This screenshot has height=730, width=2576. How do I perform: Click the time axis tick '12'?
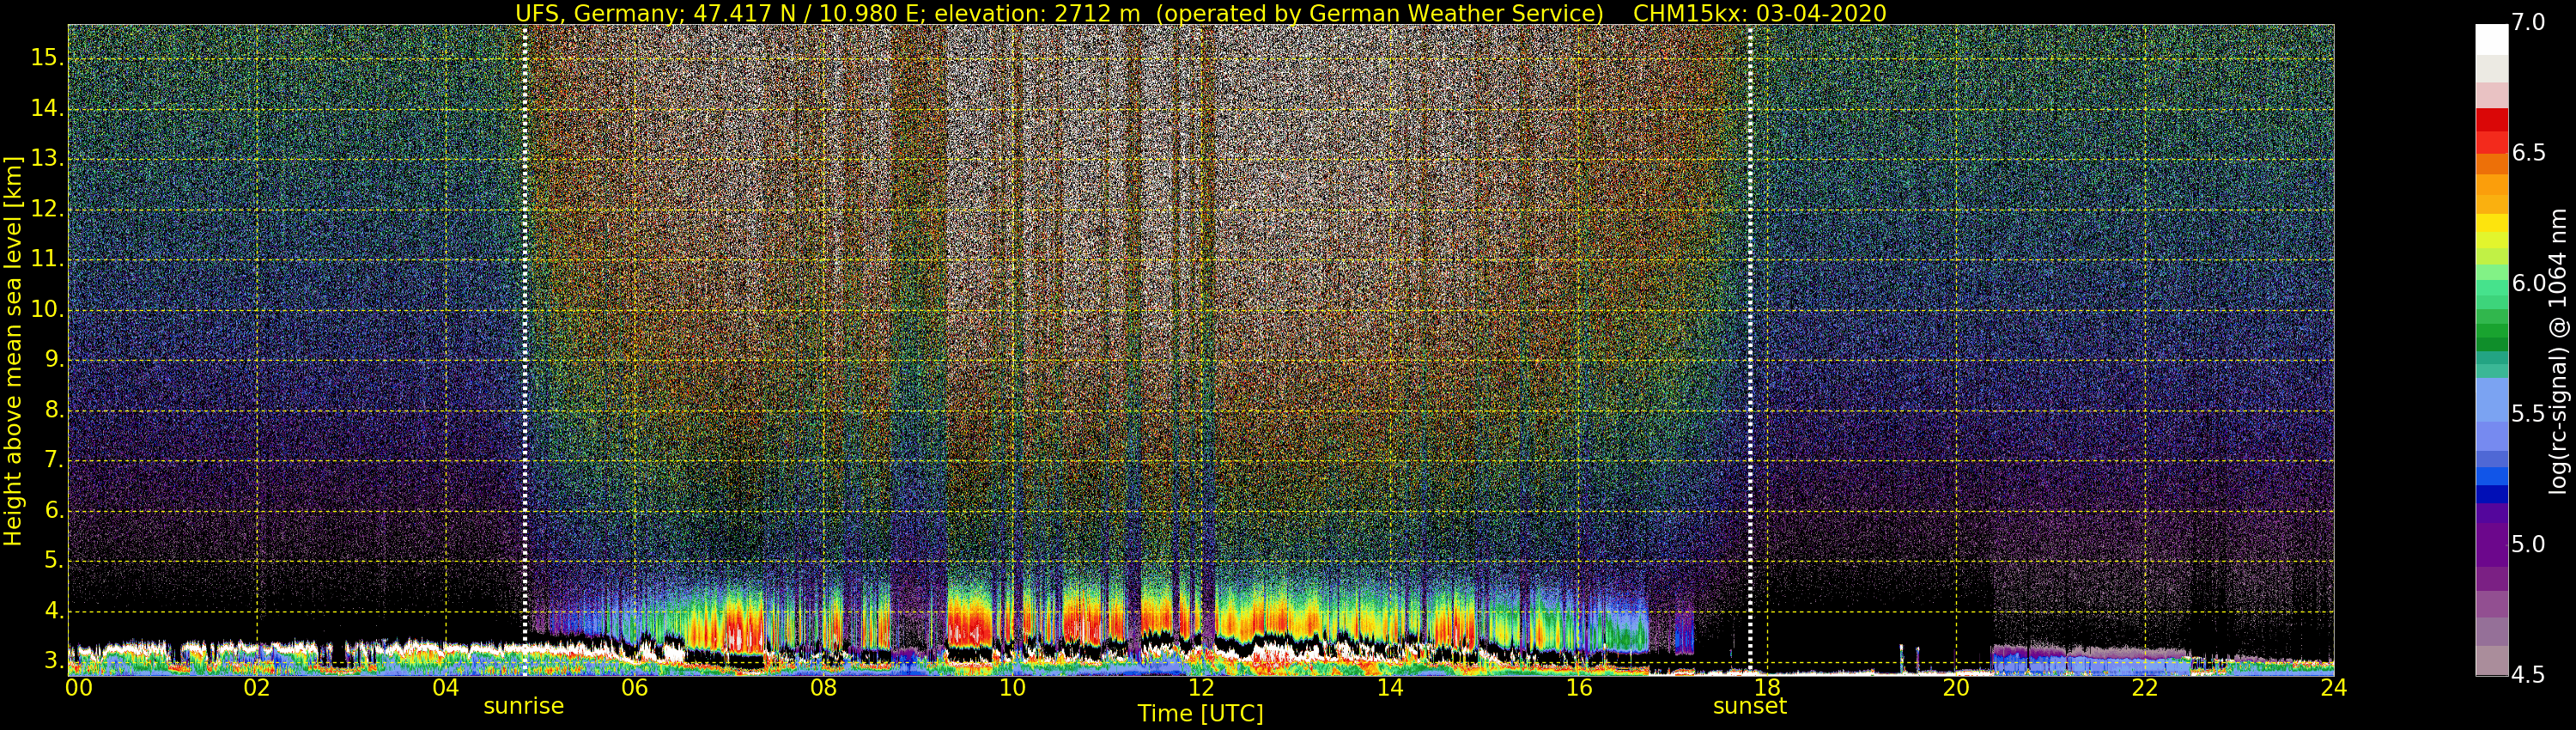pyautogui.click(x=1201, y=688)
